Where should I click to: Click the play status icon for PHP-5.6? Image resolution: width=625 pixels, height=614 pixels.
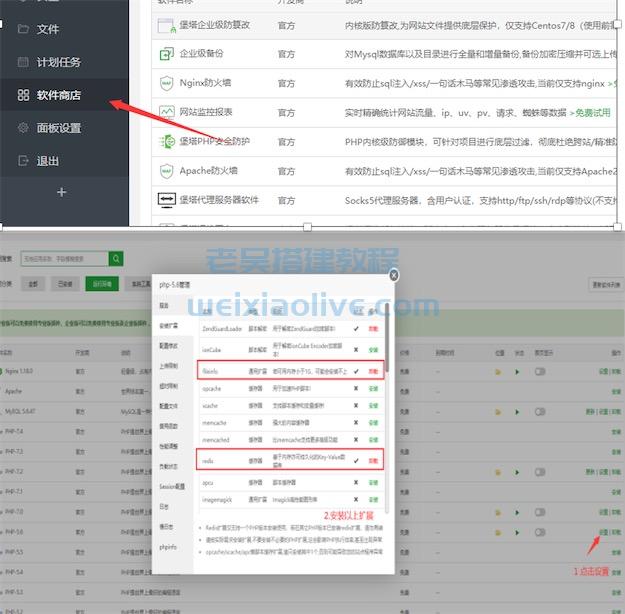pos(517,532)
